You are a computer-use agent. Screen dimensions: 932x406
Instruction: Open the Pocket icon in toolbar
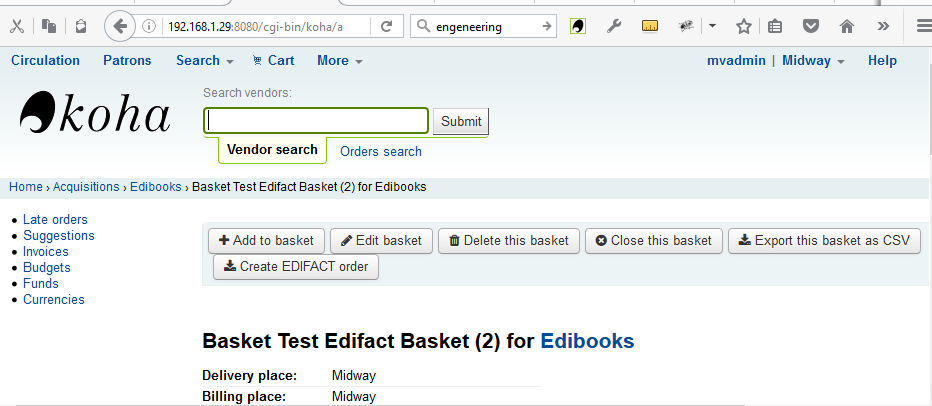(x=811, y=26)
